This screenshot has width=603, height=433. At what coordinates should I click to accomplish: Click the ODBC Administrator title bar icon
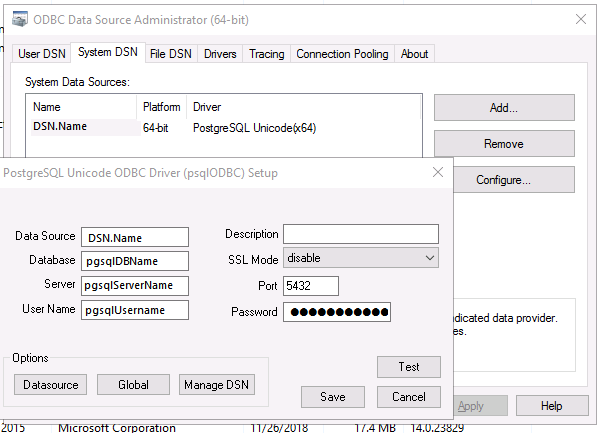19,18
